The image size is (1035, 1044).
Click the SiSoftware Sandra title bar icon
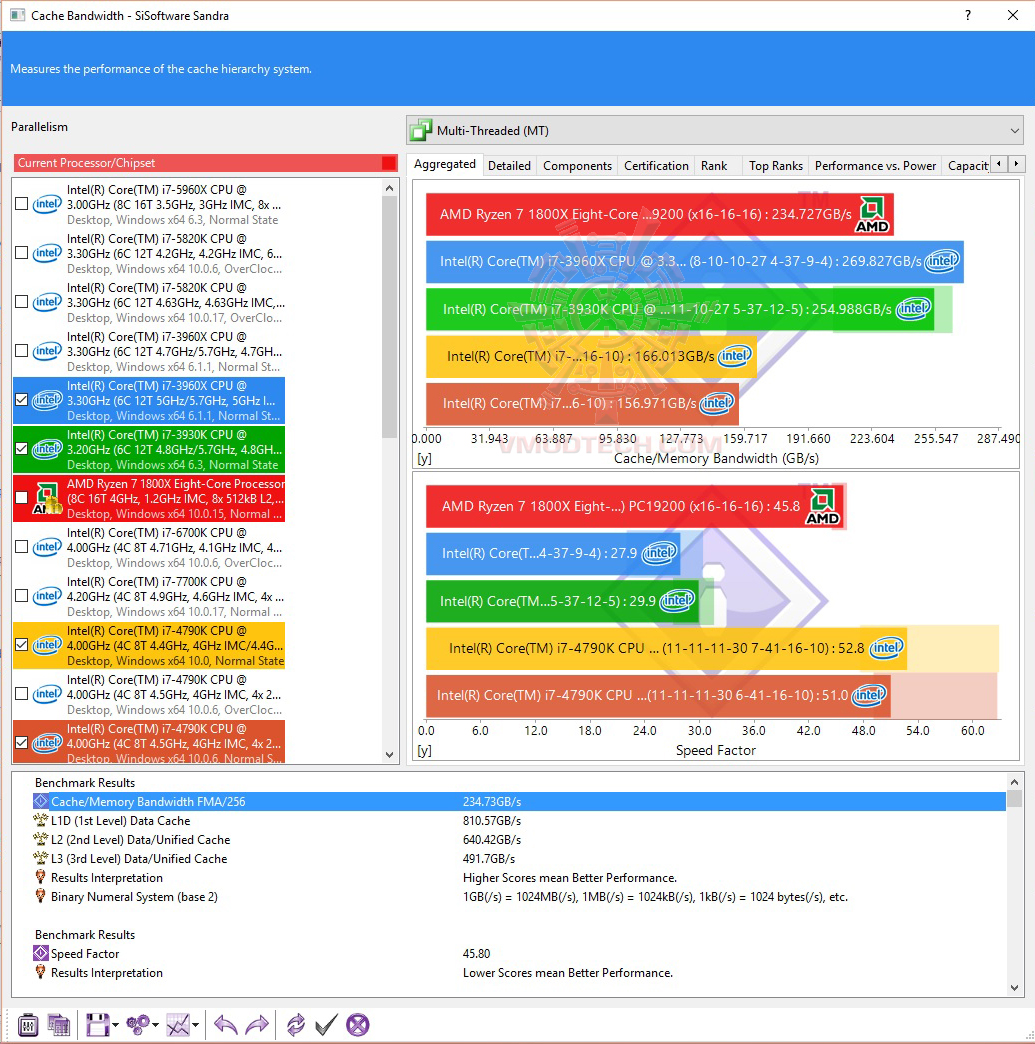pos(17,15)
